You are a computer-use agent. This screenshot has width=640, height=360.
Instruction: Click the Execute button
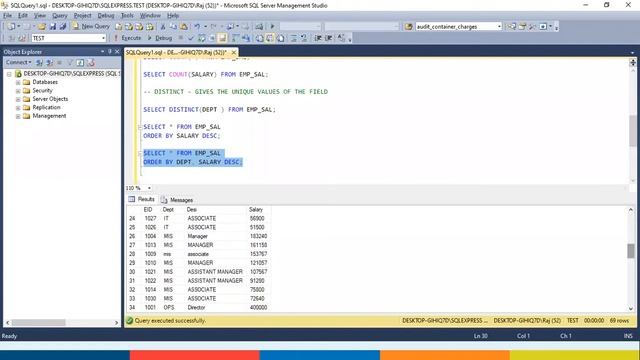coord(127,38)
